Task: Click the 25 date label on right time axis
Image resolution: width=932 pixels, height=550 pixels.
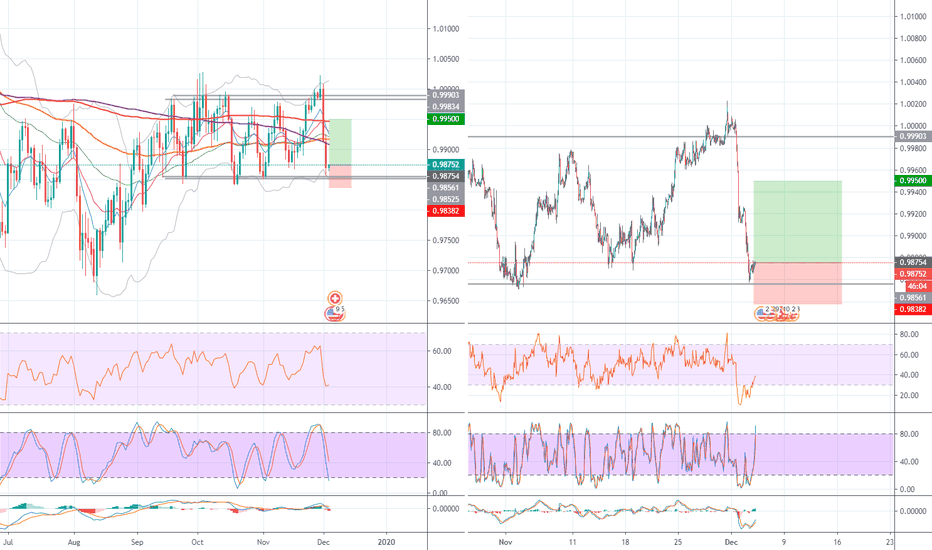Action: (x=678, y=540)
